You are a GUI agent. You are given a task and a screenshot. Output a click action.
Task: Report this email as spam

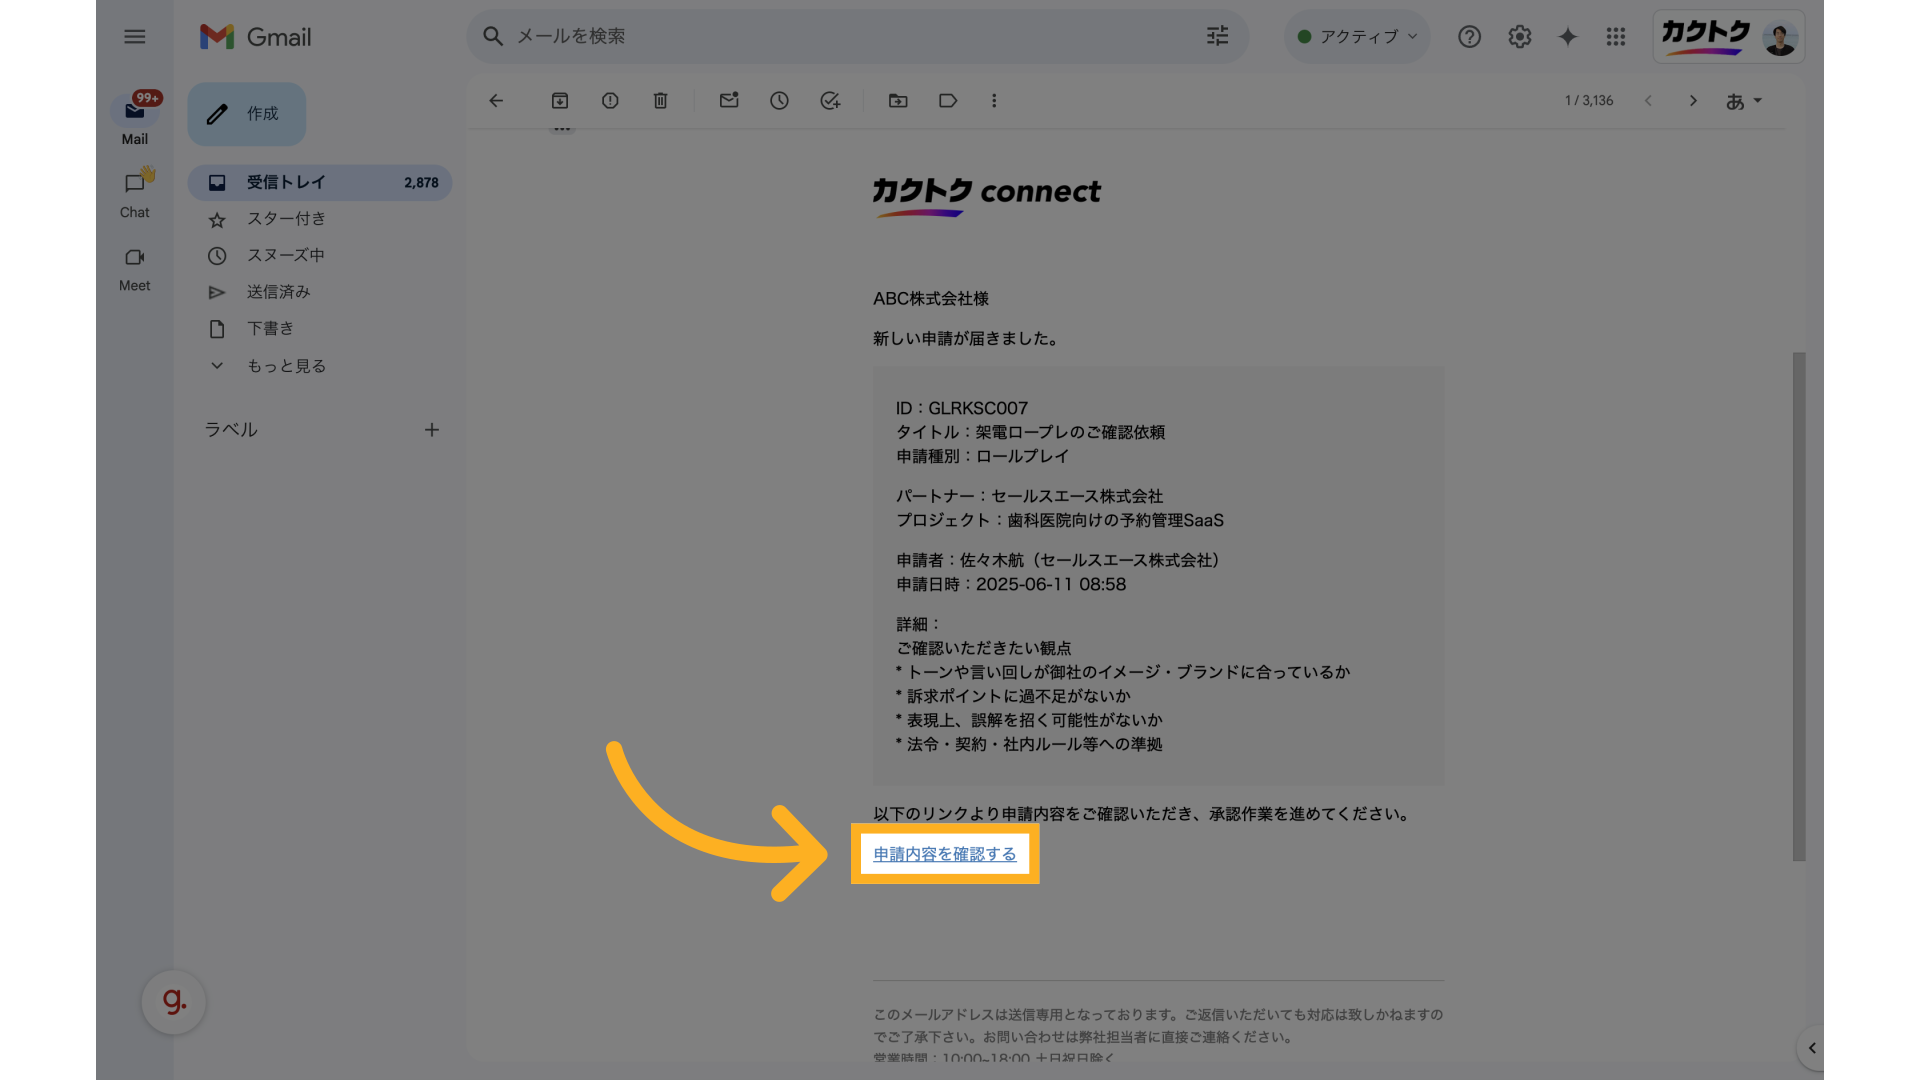point(610,100)
